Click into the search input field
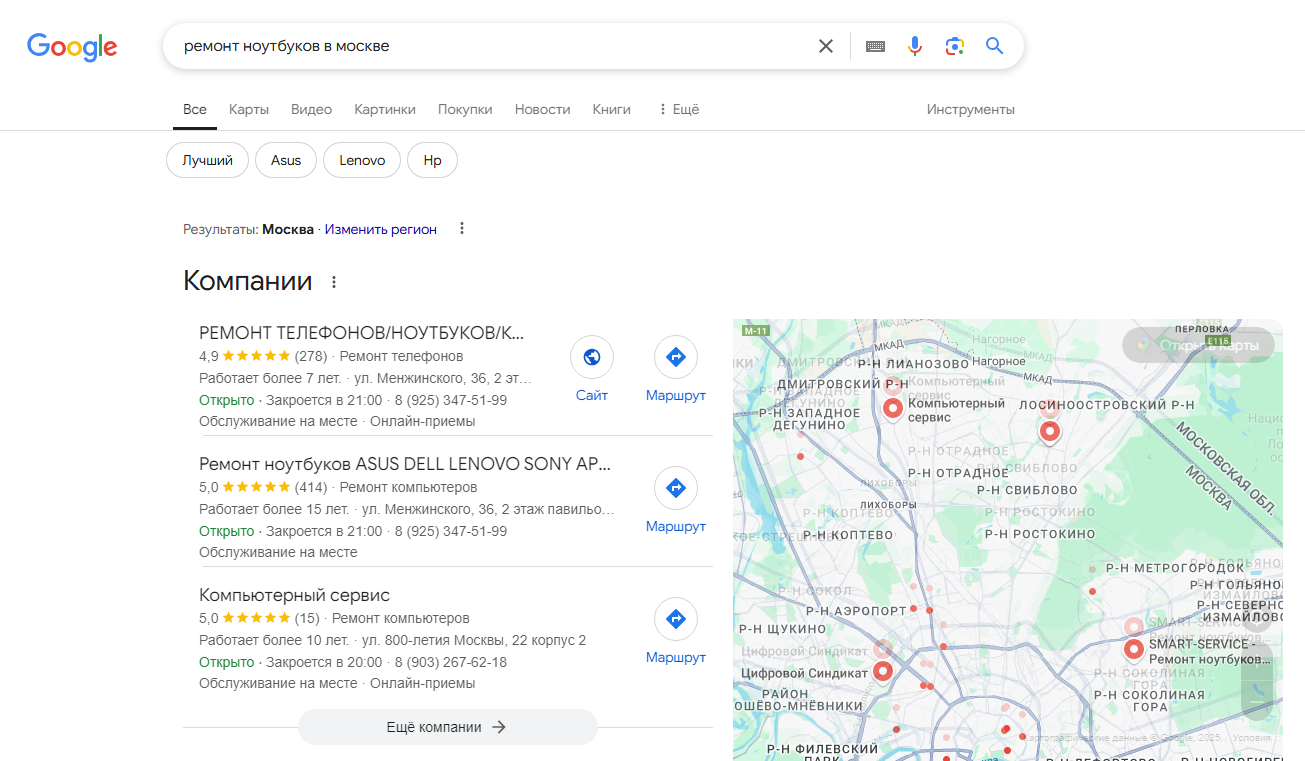 point(490,46)
